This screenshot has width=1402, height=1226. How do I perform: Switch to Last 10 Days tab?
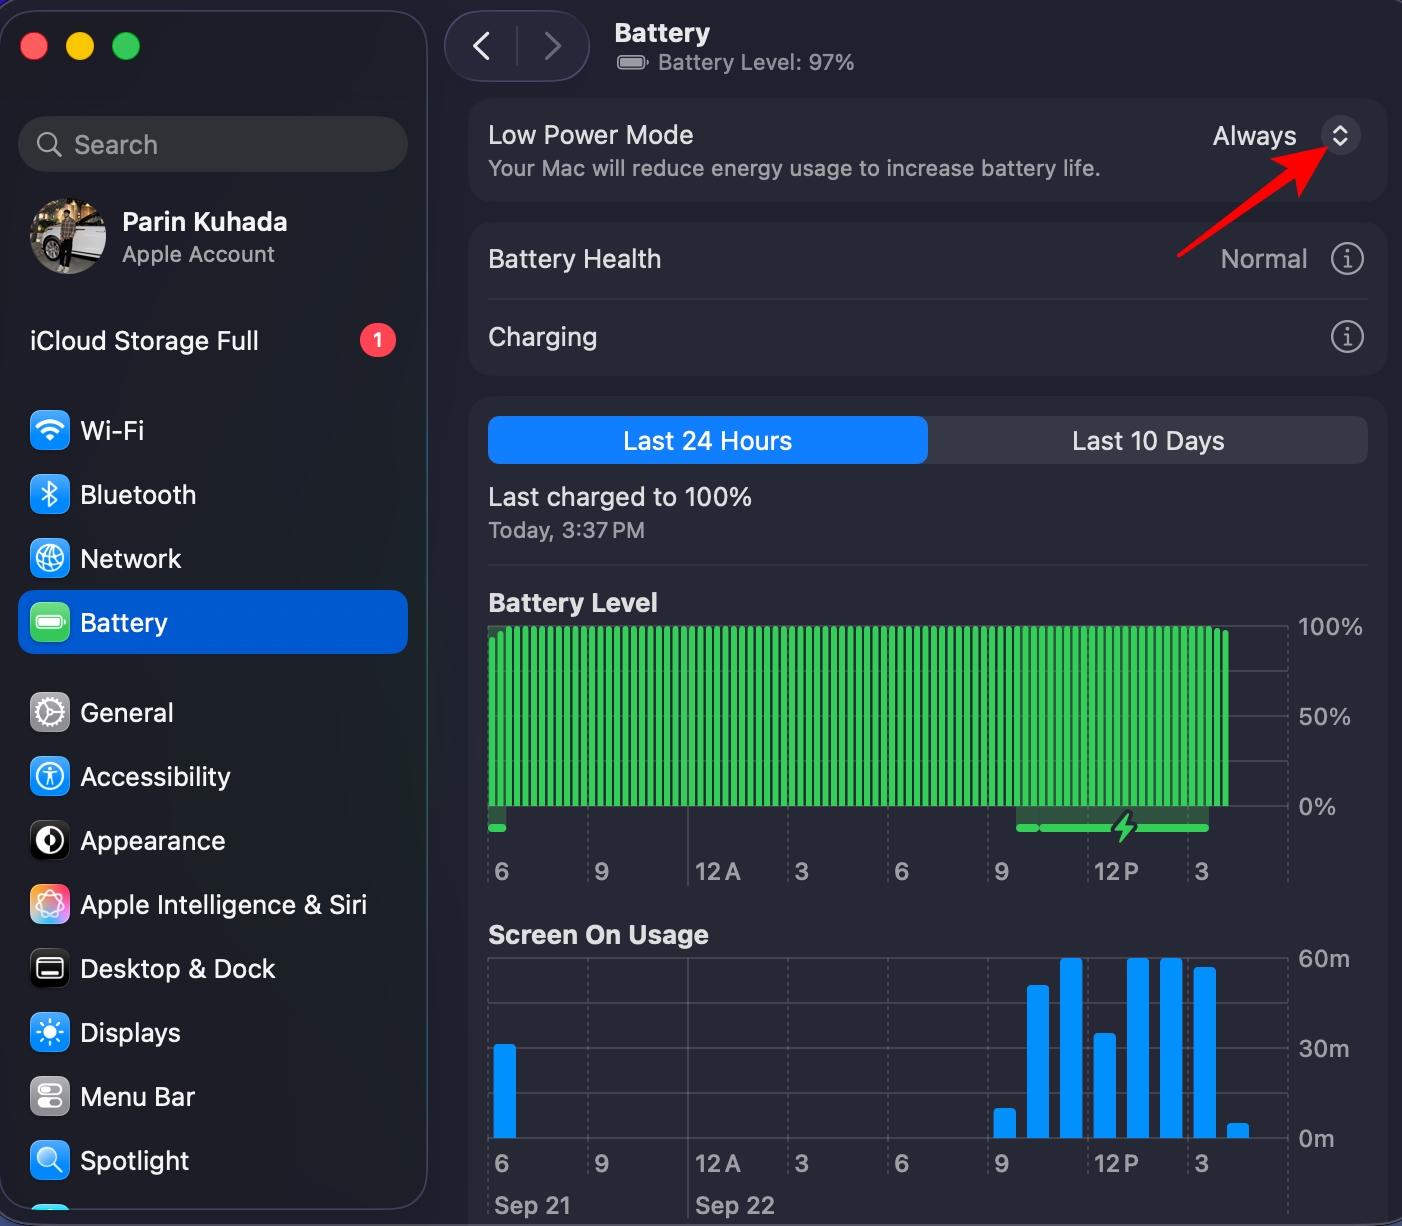coord(1148,440)
